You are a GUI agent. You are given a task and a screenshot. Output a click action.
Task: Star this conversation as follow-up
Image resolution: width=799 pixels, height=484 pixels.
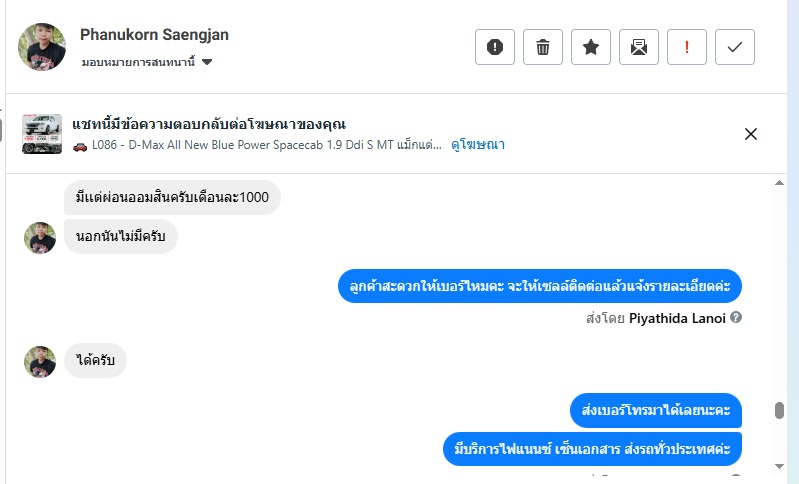coord(590,47)
